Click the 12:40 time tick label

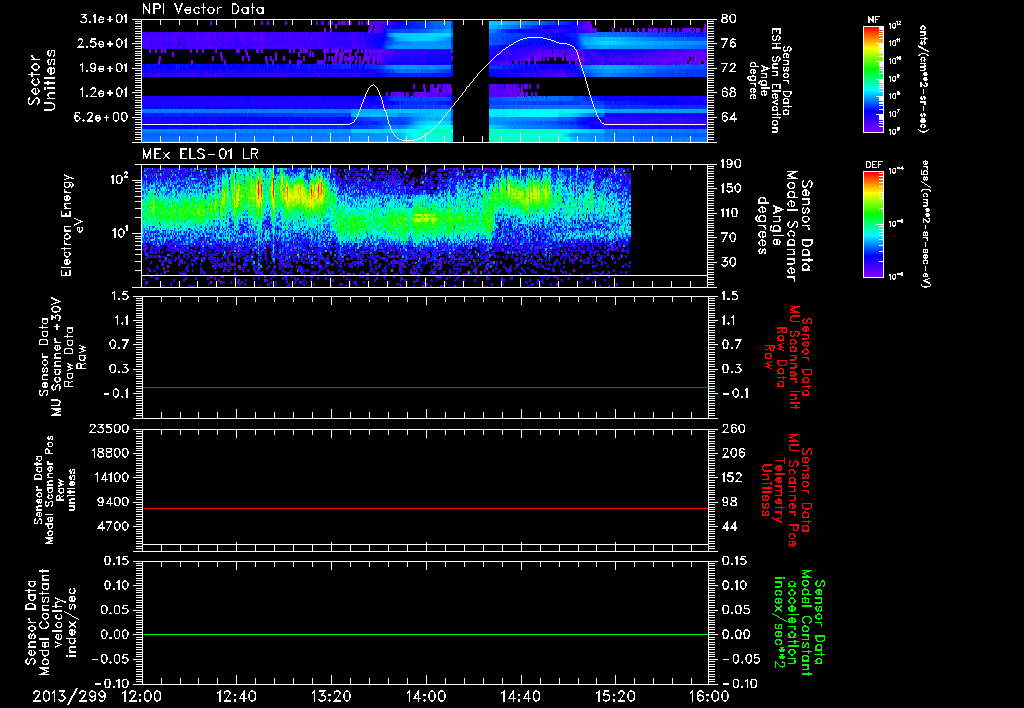coord(236,696)
